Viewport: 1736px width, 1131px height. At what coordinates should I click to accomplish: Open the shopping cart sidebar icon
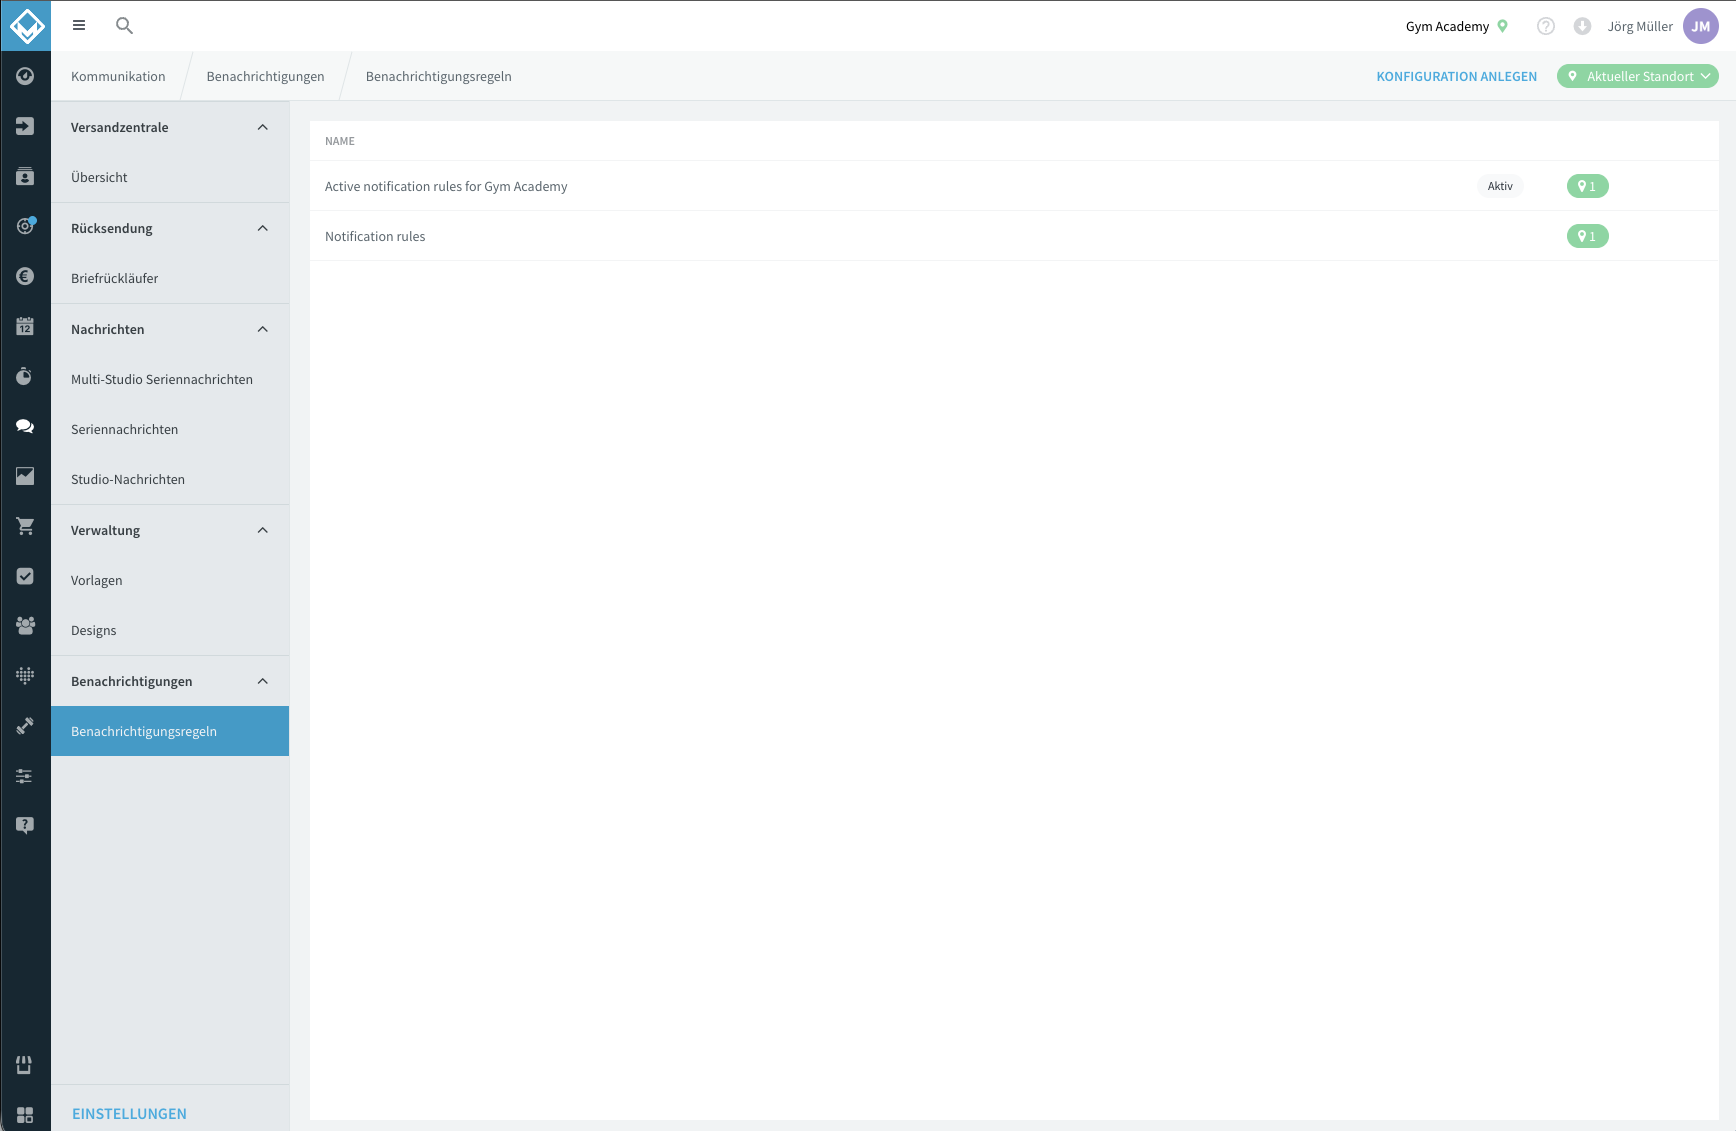pyautogui.click(x=25, y=526)
